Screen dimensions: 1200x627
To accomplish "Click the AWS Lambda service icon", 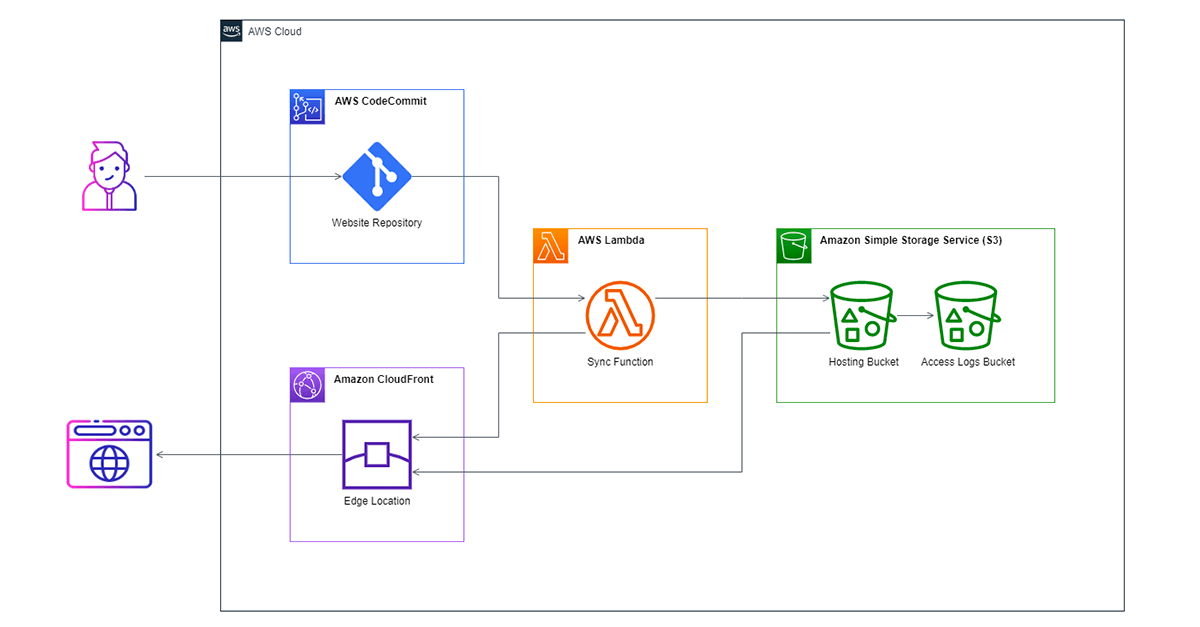I will pyautogui.click(x=551, y=246).
